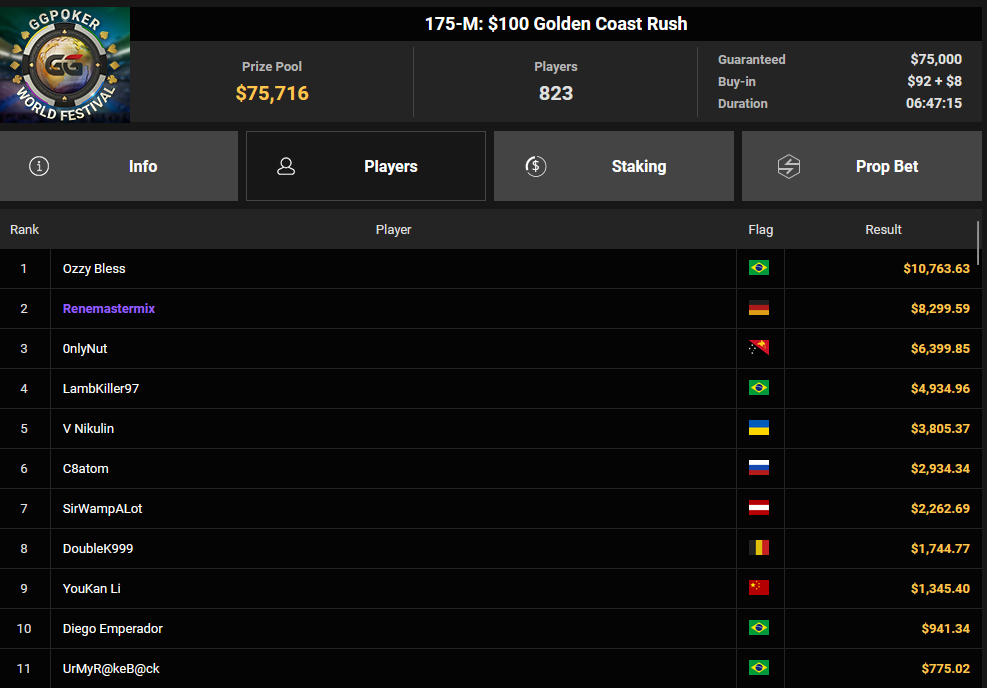
Task: Click the Rank column header
Action: (x=25, y=230)
